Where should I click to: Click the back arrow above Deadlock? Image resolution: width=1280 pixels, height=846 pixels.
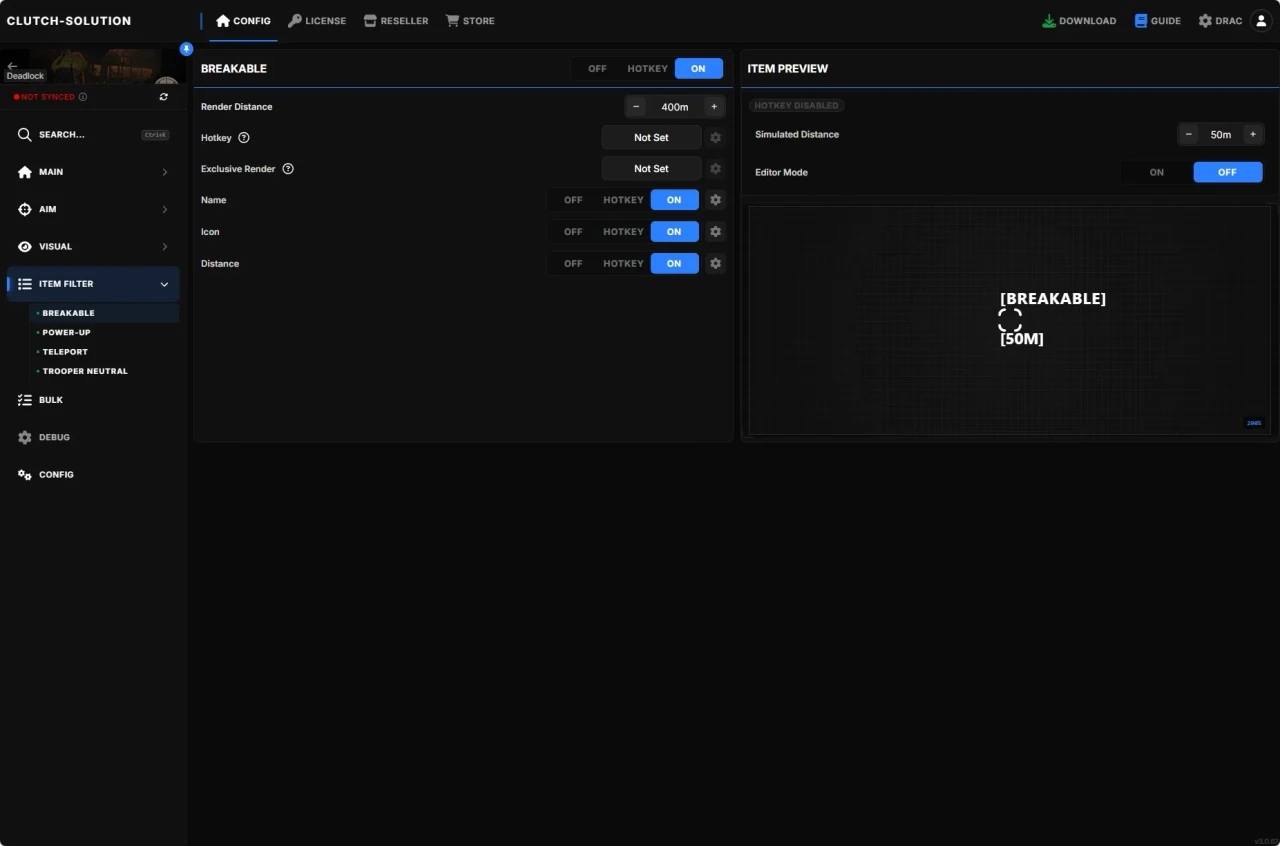tap(12, 65)
